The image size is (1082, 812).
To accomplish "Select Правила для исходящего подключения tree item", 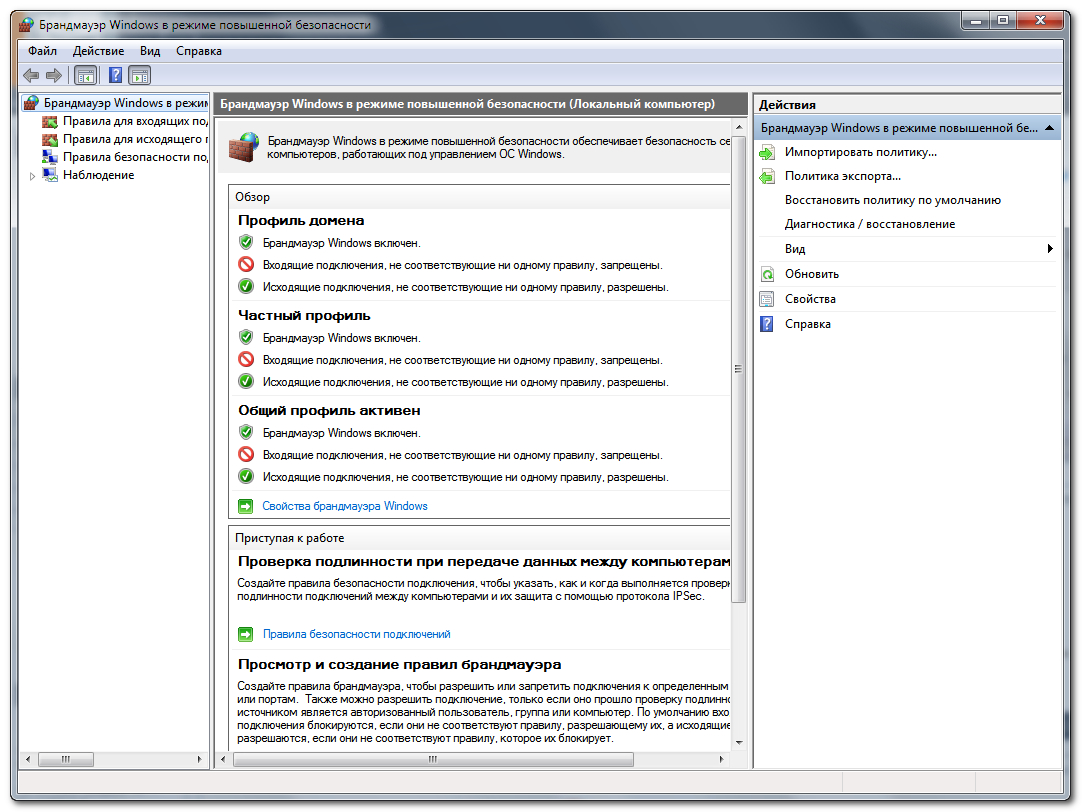I will point(135,139).
